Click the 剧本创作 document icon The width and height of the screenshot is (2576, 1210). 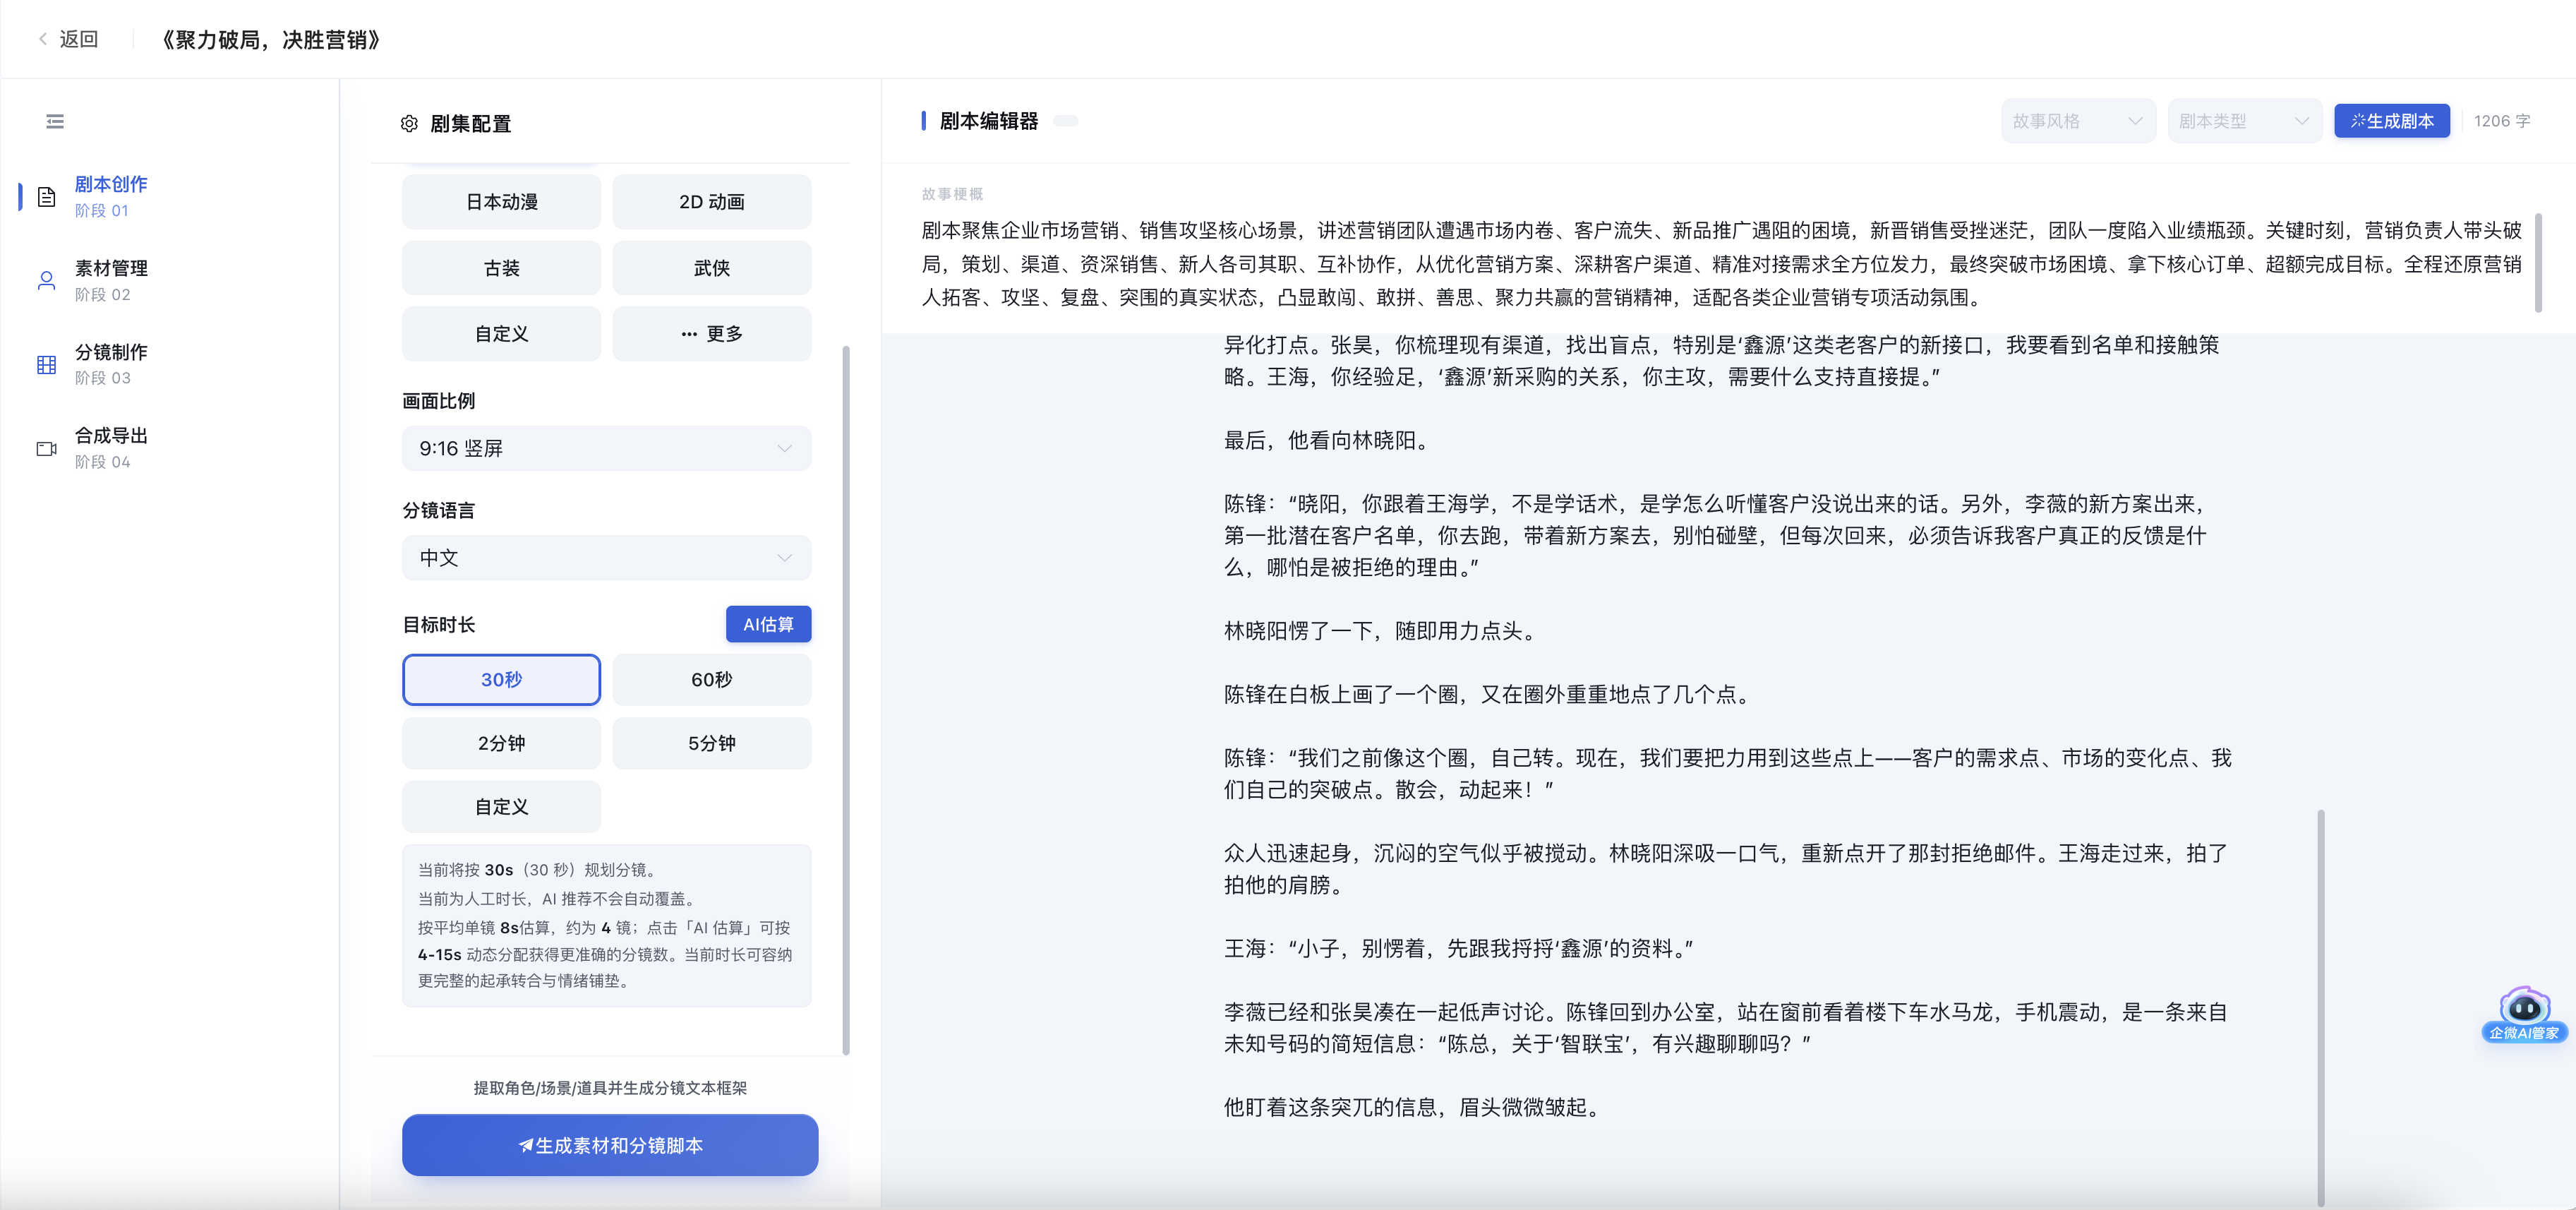pyautogui.click(x=46, y=196)
